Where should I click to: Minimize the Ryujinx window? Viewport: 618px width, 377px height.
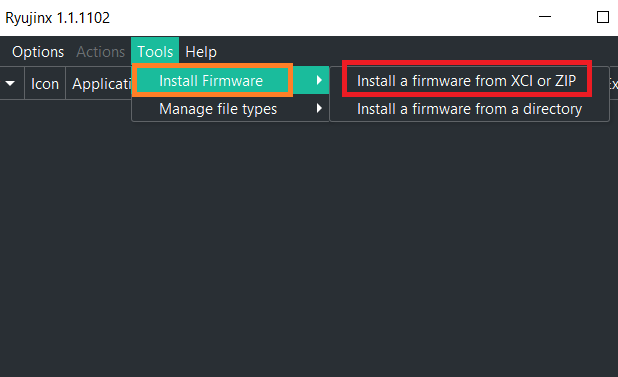click(x=545, y=17)
